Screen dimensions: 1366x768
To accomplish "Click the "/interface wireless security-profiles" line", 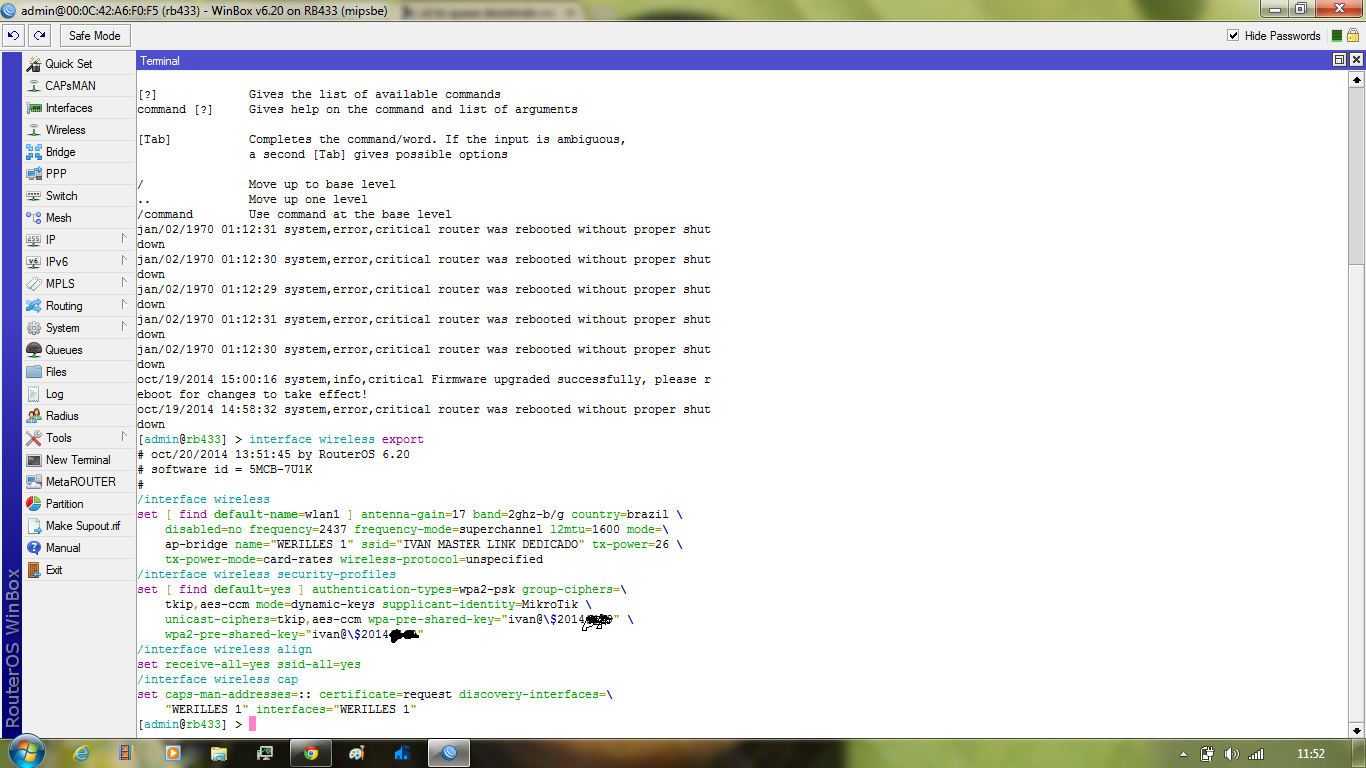I will [x=266, y=574].
